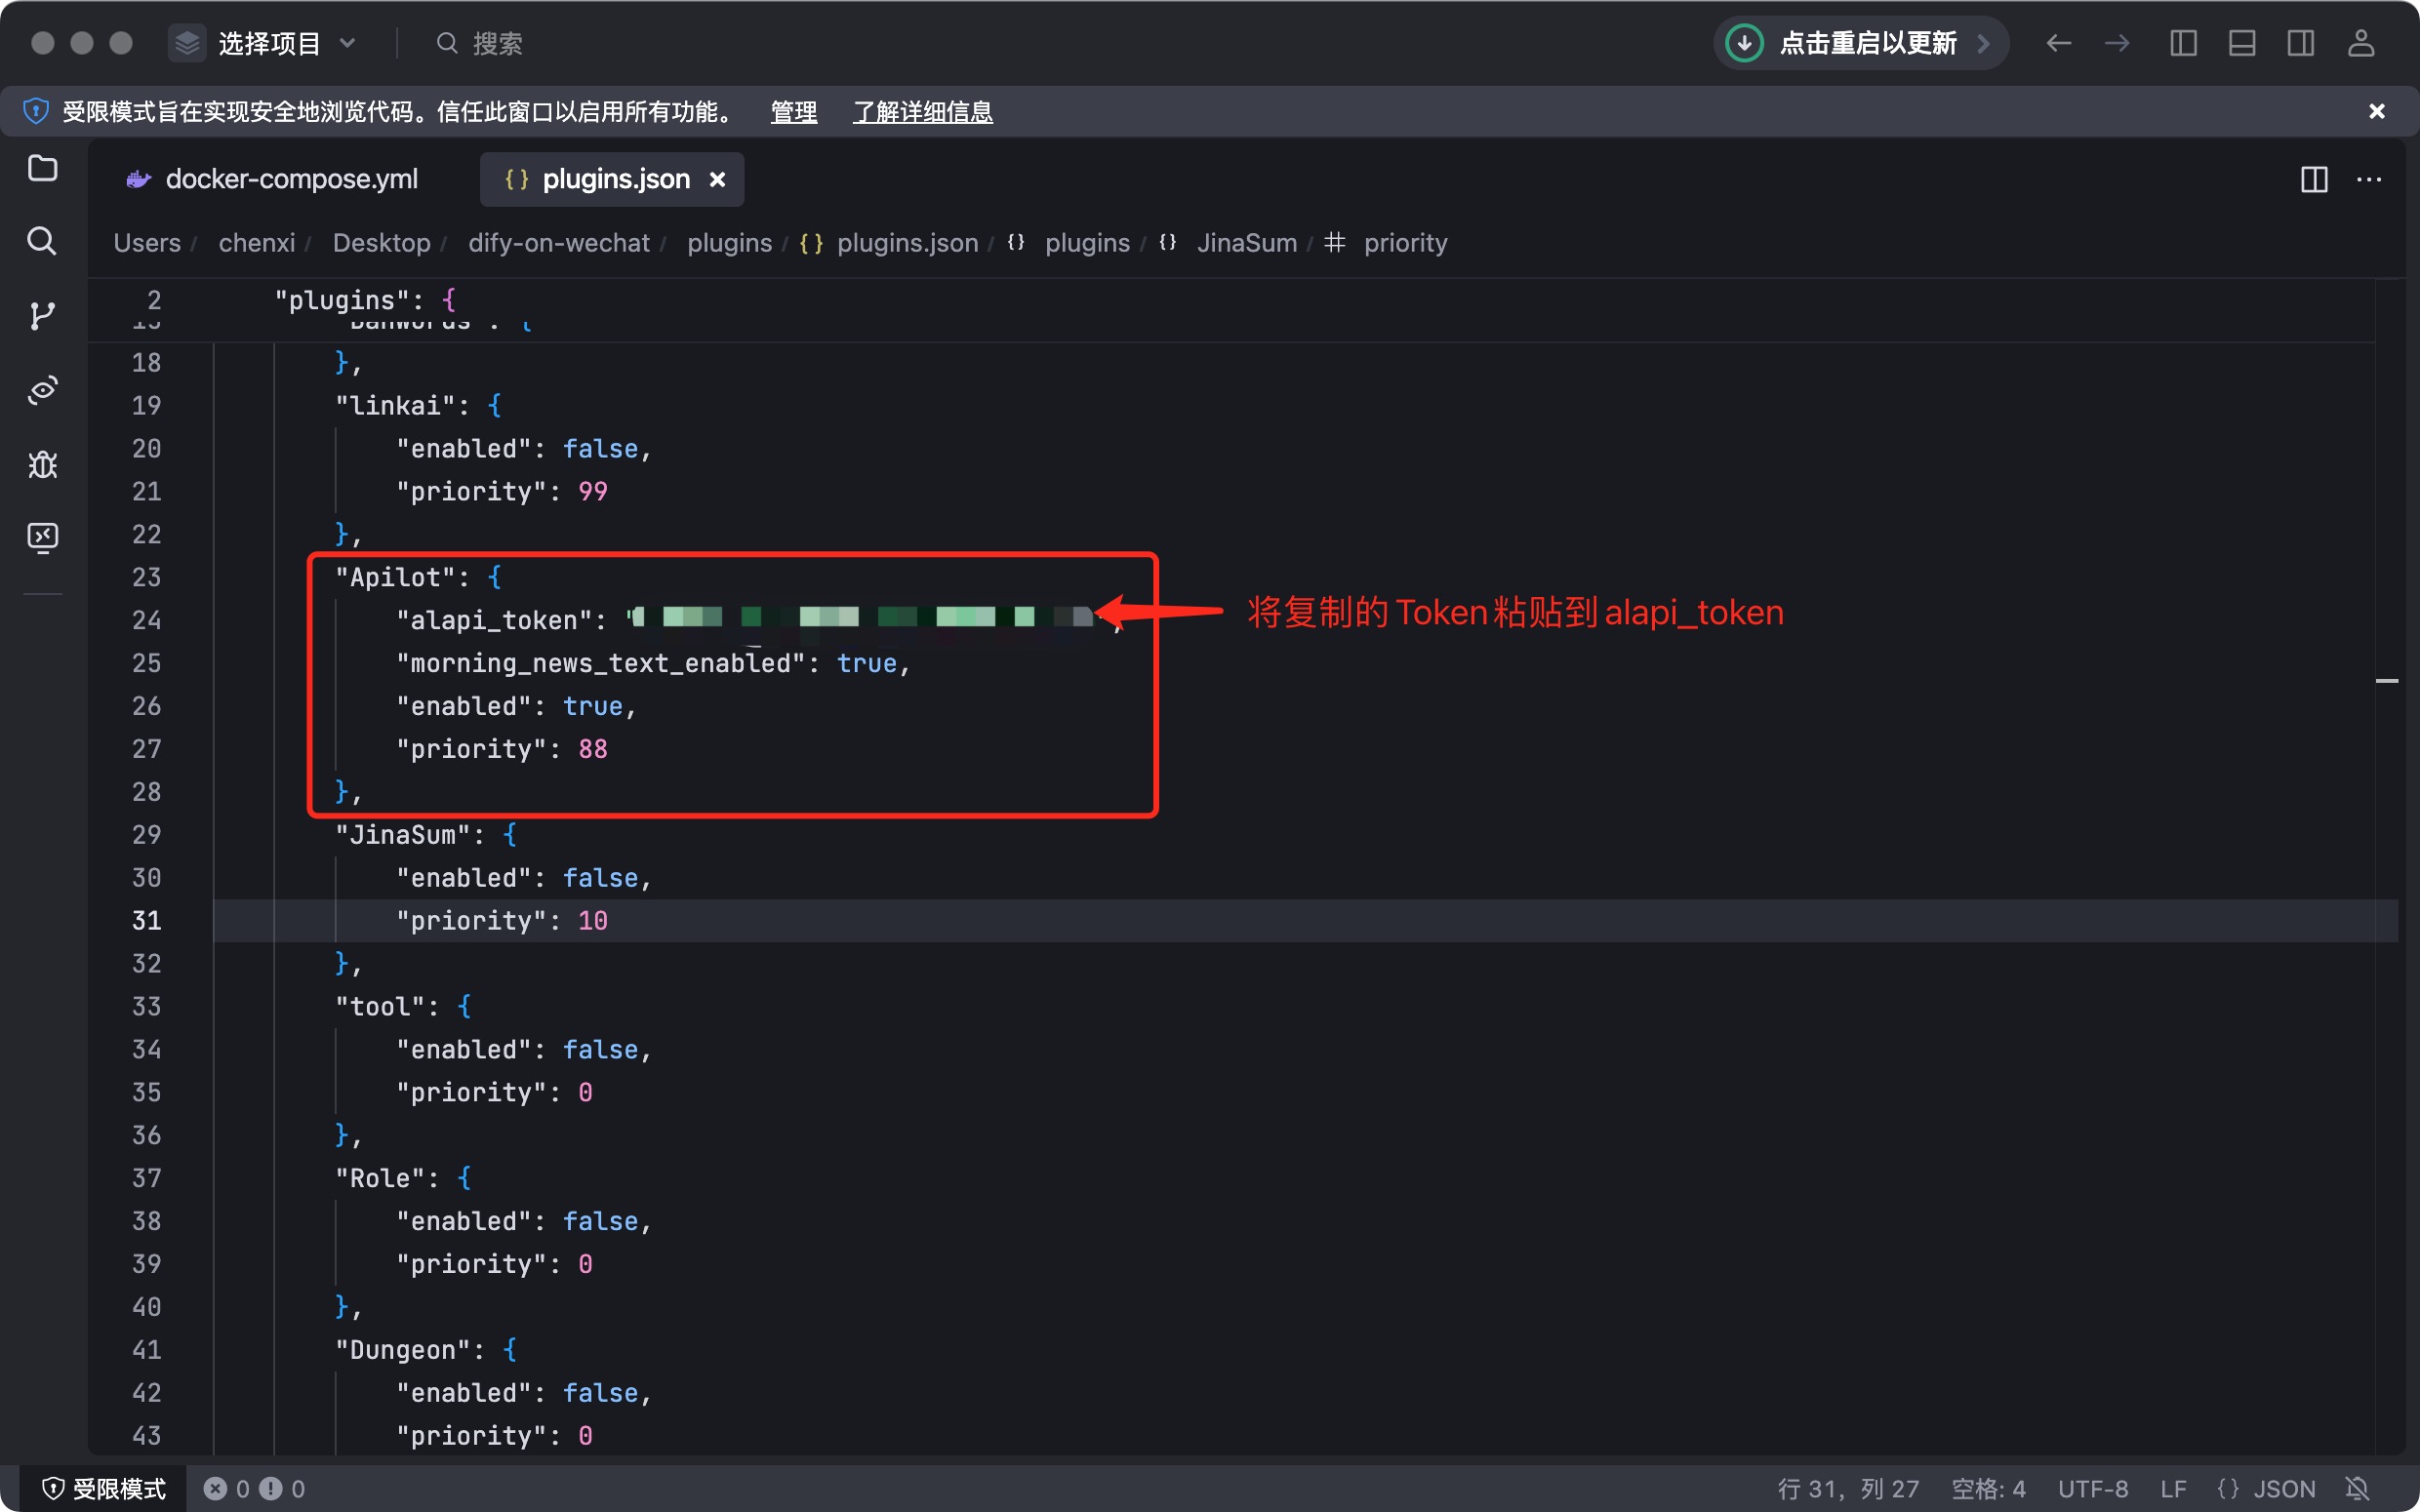
Task: Close the plugins.json tab
Action: [717, 180]
